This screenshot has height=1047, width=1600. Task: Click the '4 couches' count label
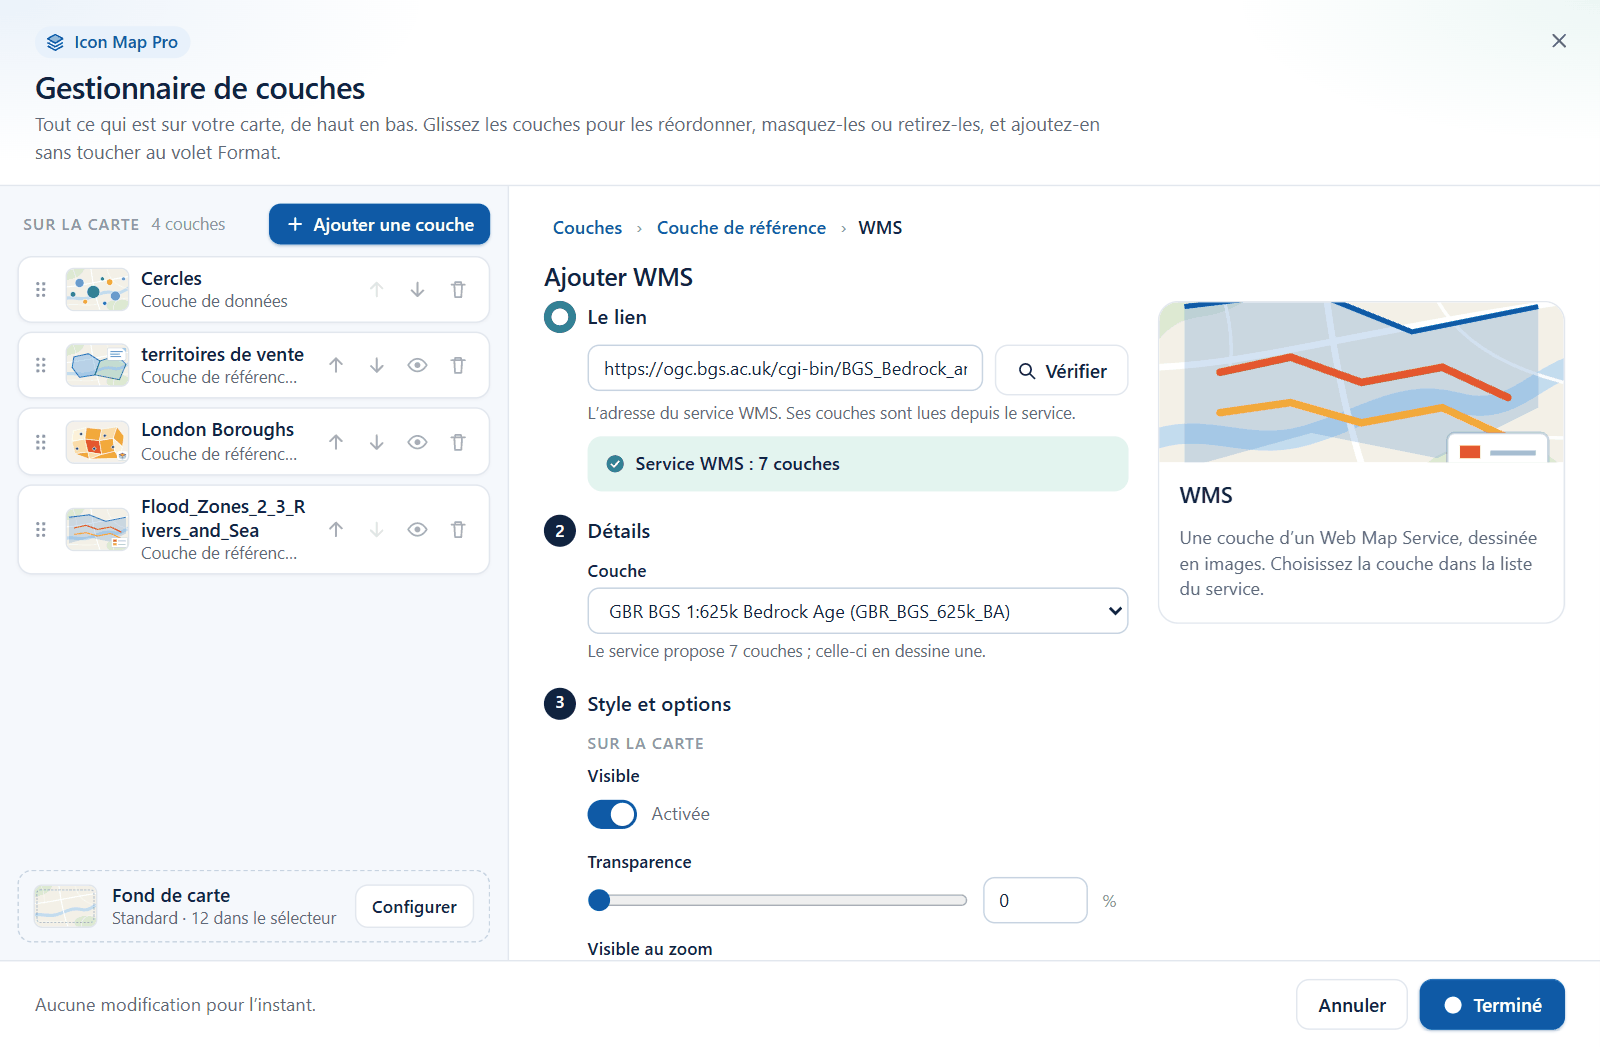[x=188, y=224]
